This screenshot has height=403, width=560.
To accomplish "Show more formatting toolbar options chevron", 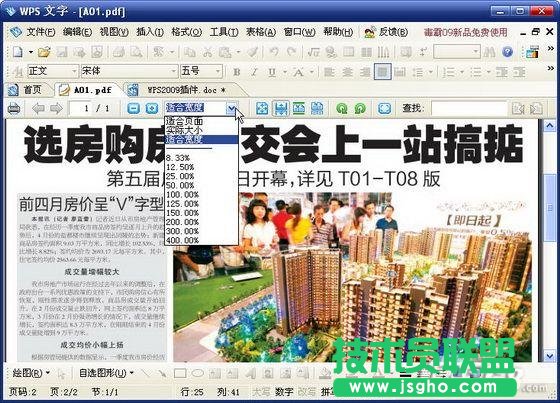I will [550, 68].
